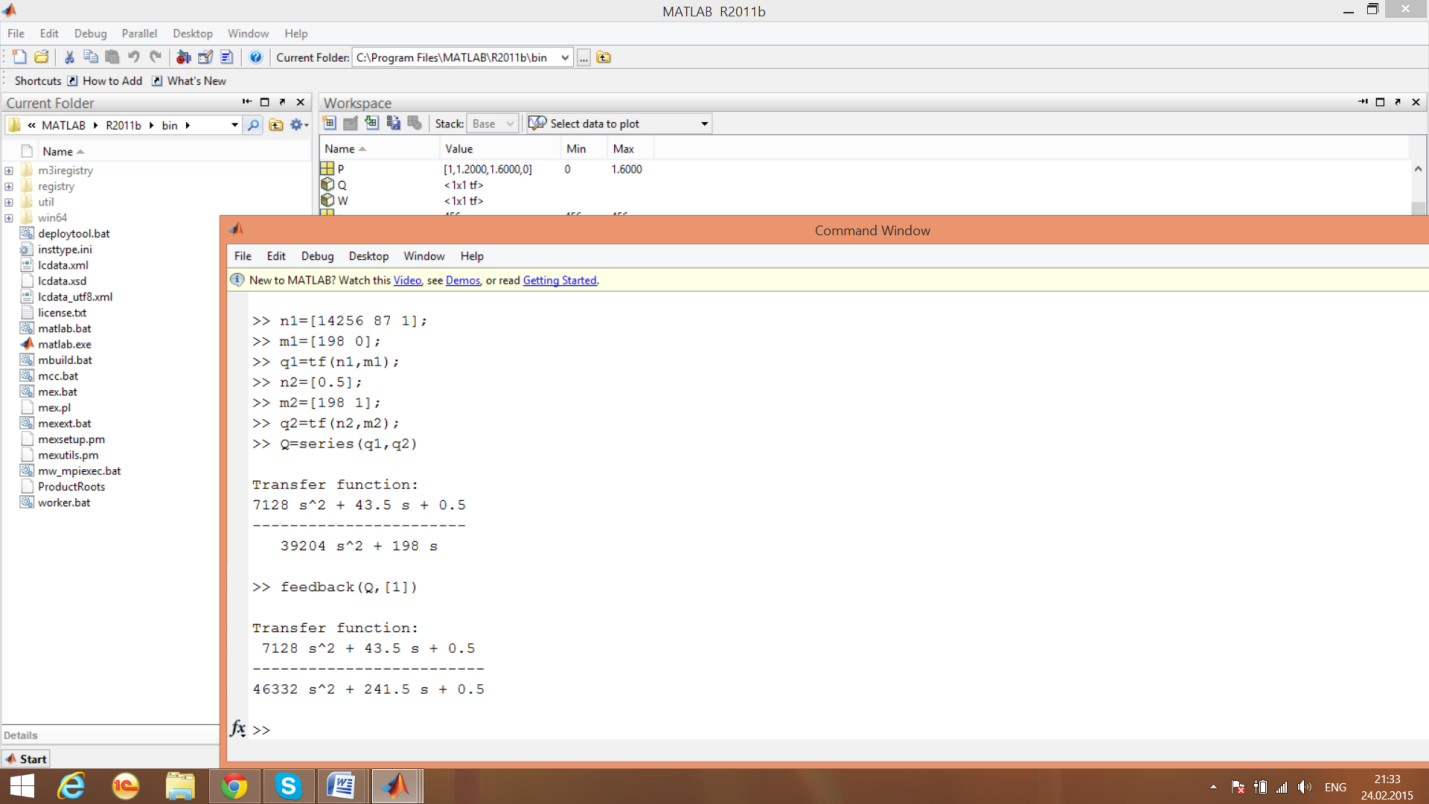The image size is (1429, 804).
Task: Click the Demos link in info bar
Action: pos(463,280)
